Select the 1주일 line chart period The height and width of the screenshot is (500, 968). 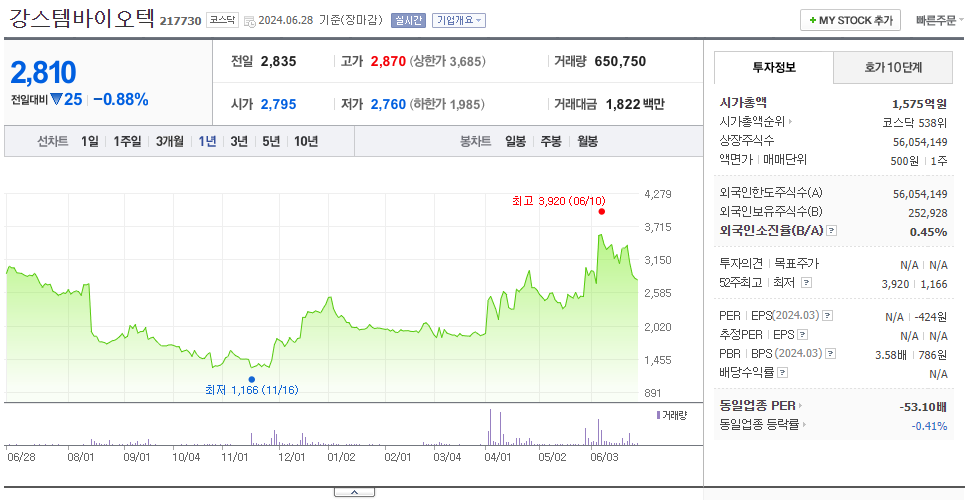pyautogui.click(x=127, y=141)
